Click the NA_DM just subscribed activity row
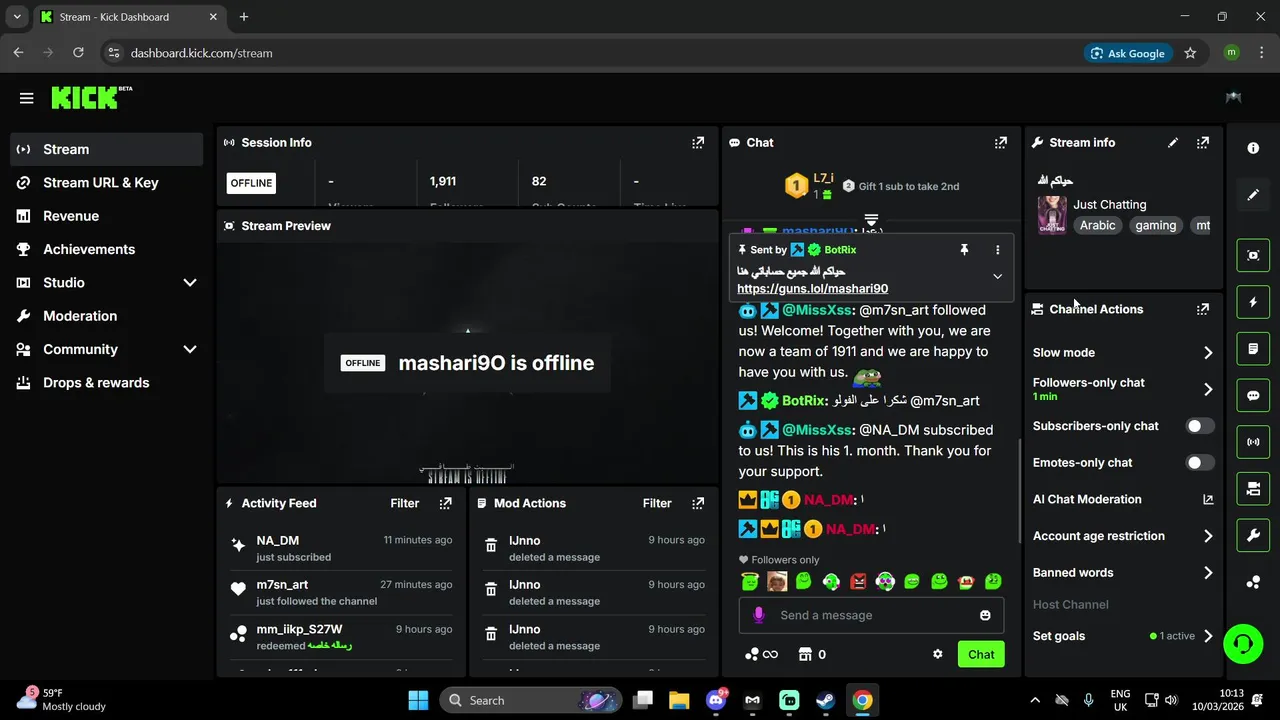This screenshot has width=1280, height=720. click(342, 548)
